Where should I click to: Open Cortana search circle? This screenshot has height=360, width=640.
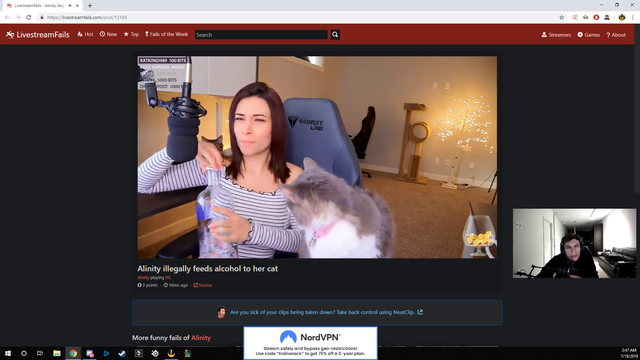[x=24, y=353]
